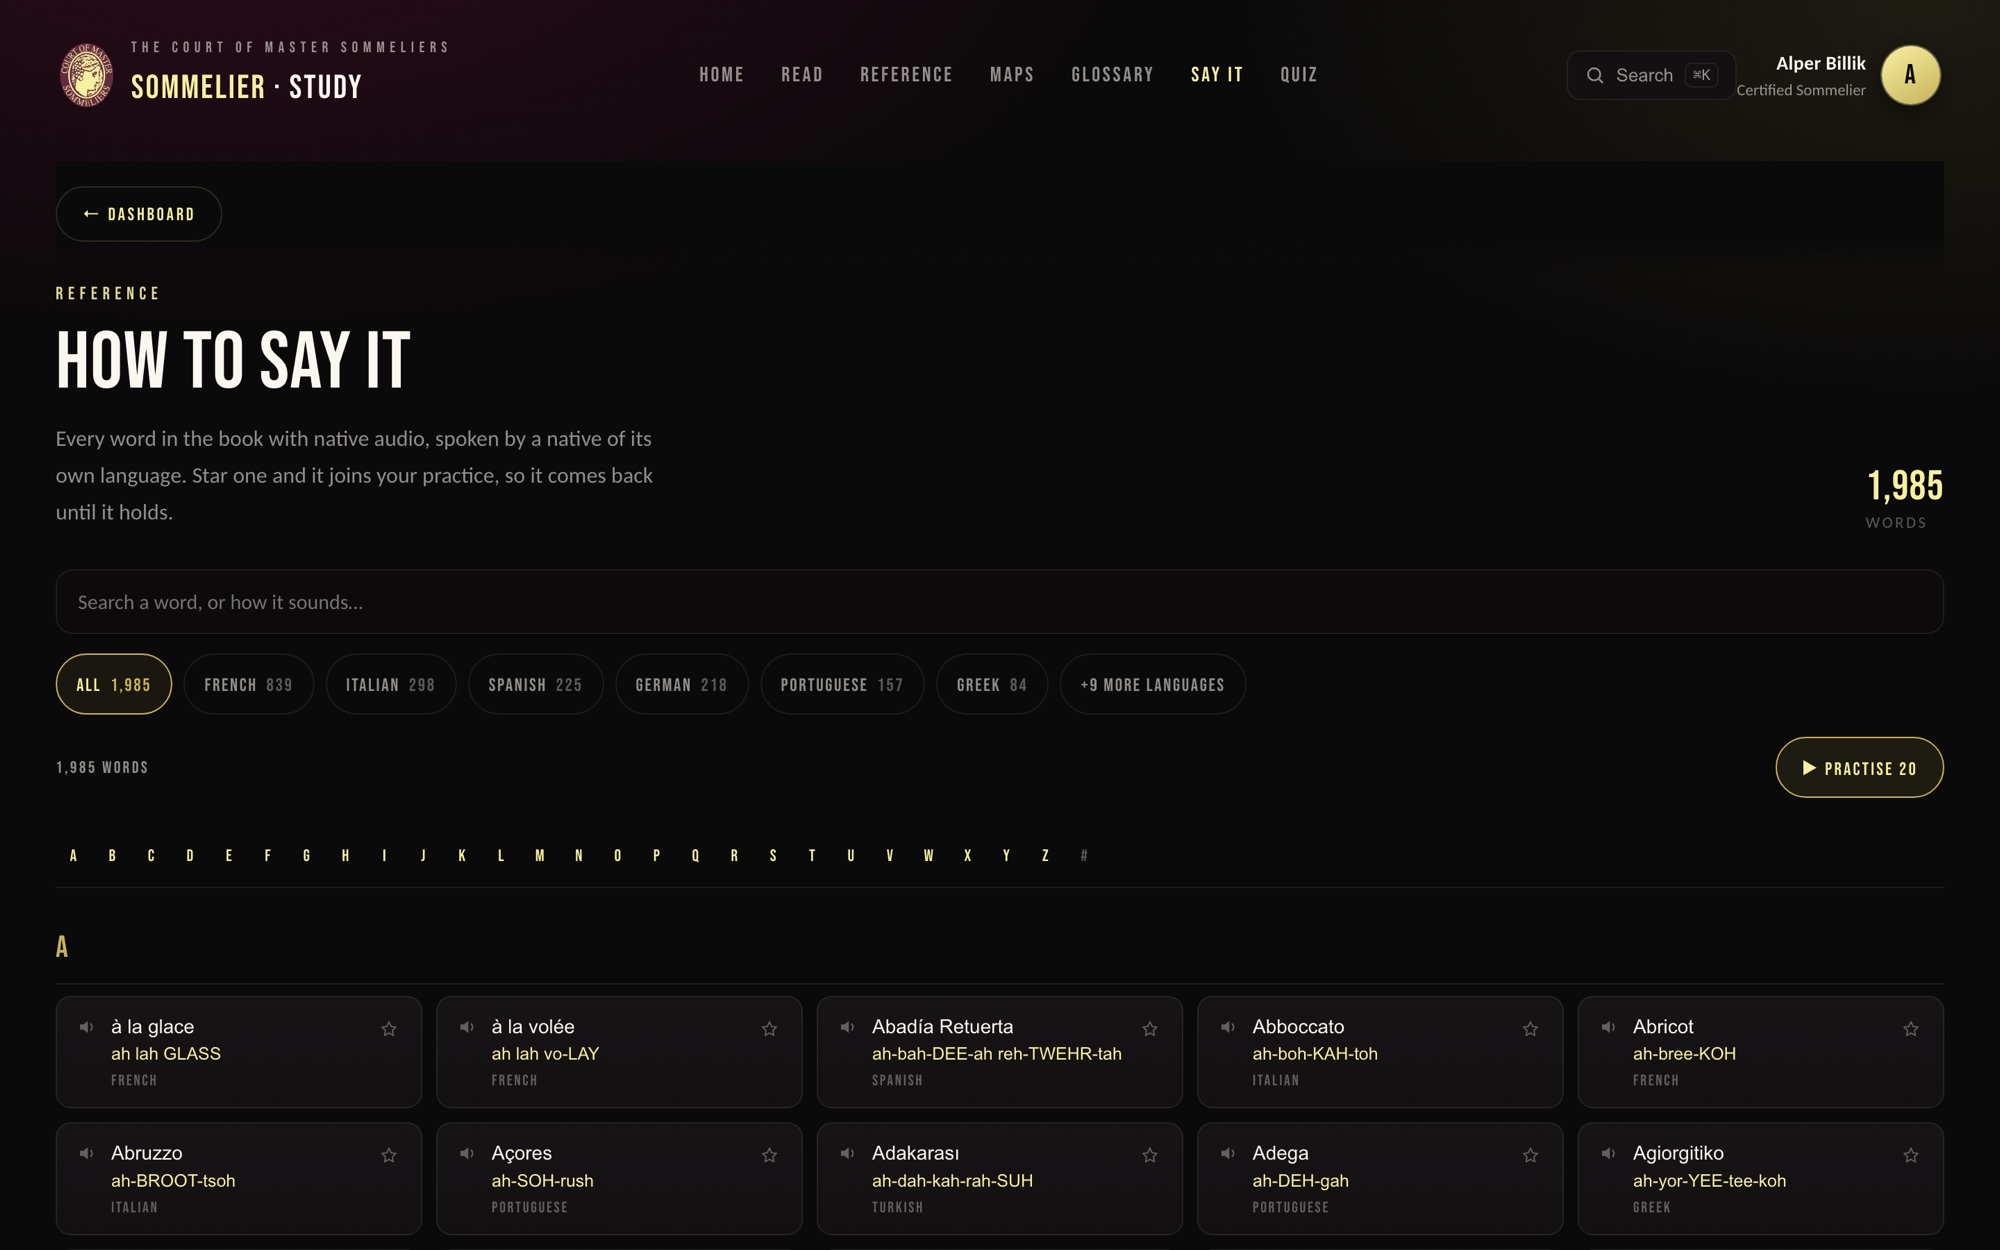This screenshot has width=2000, height=1250.
Task: Play audio for Agiorgitiko
Action: coord(1609,1154)
